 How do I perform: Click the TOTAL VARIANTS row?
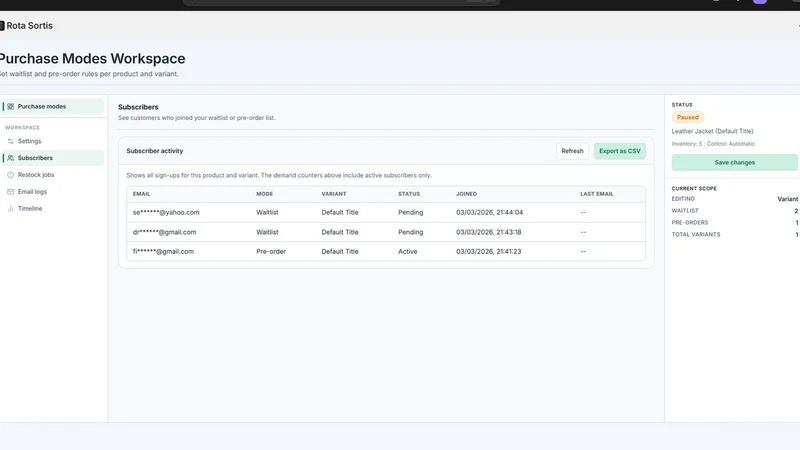click(735, 235)
